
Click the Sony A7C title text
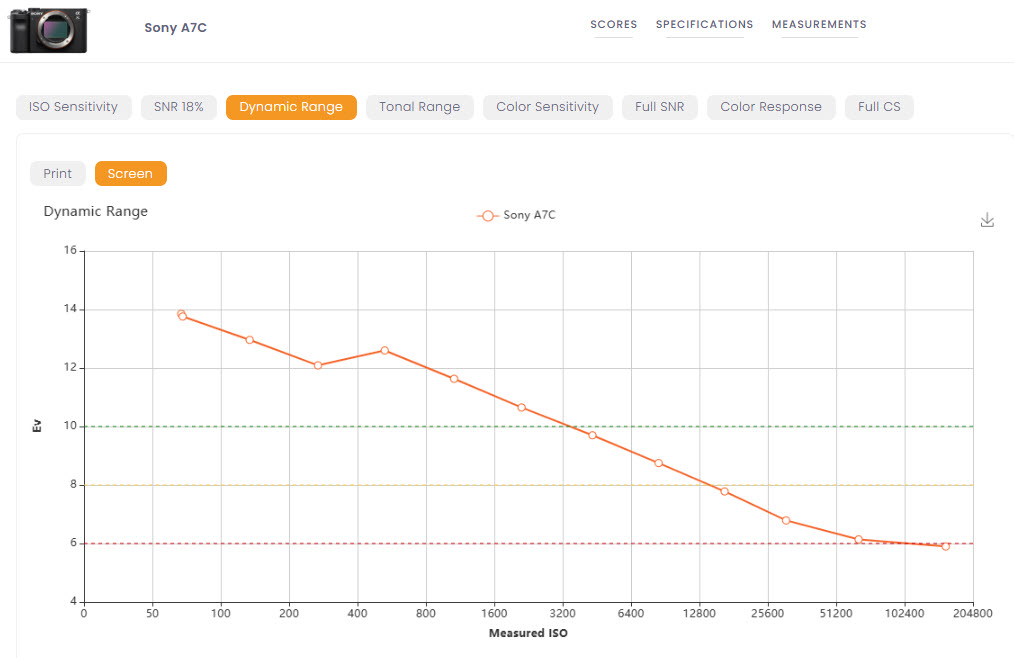[175, 27]
